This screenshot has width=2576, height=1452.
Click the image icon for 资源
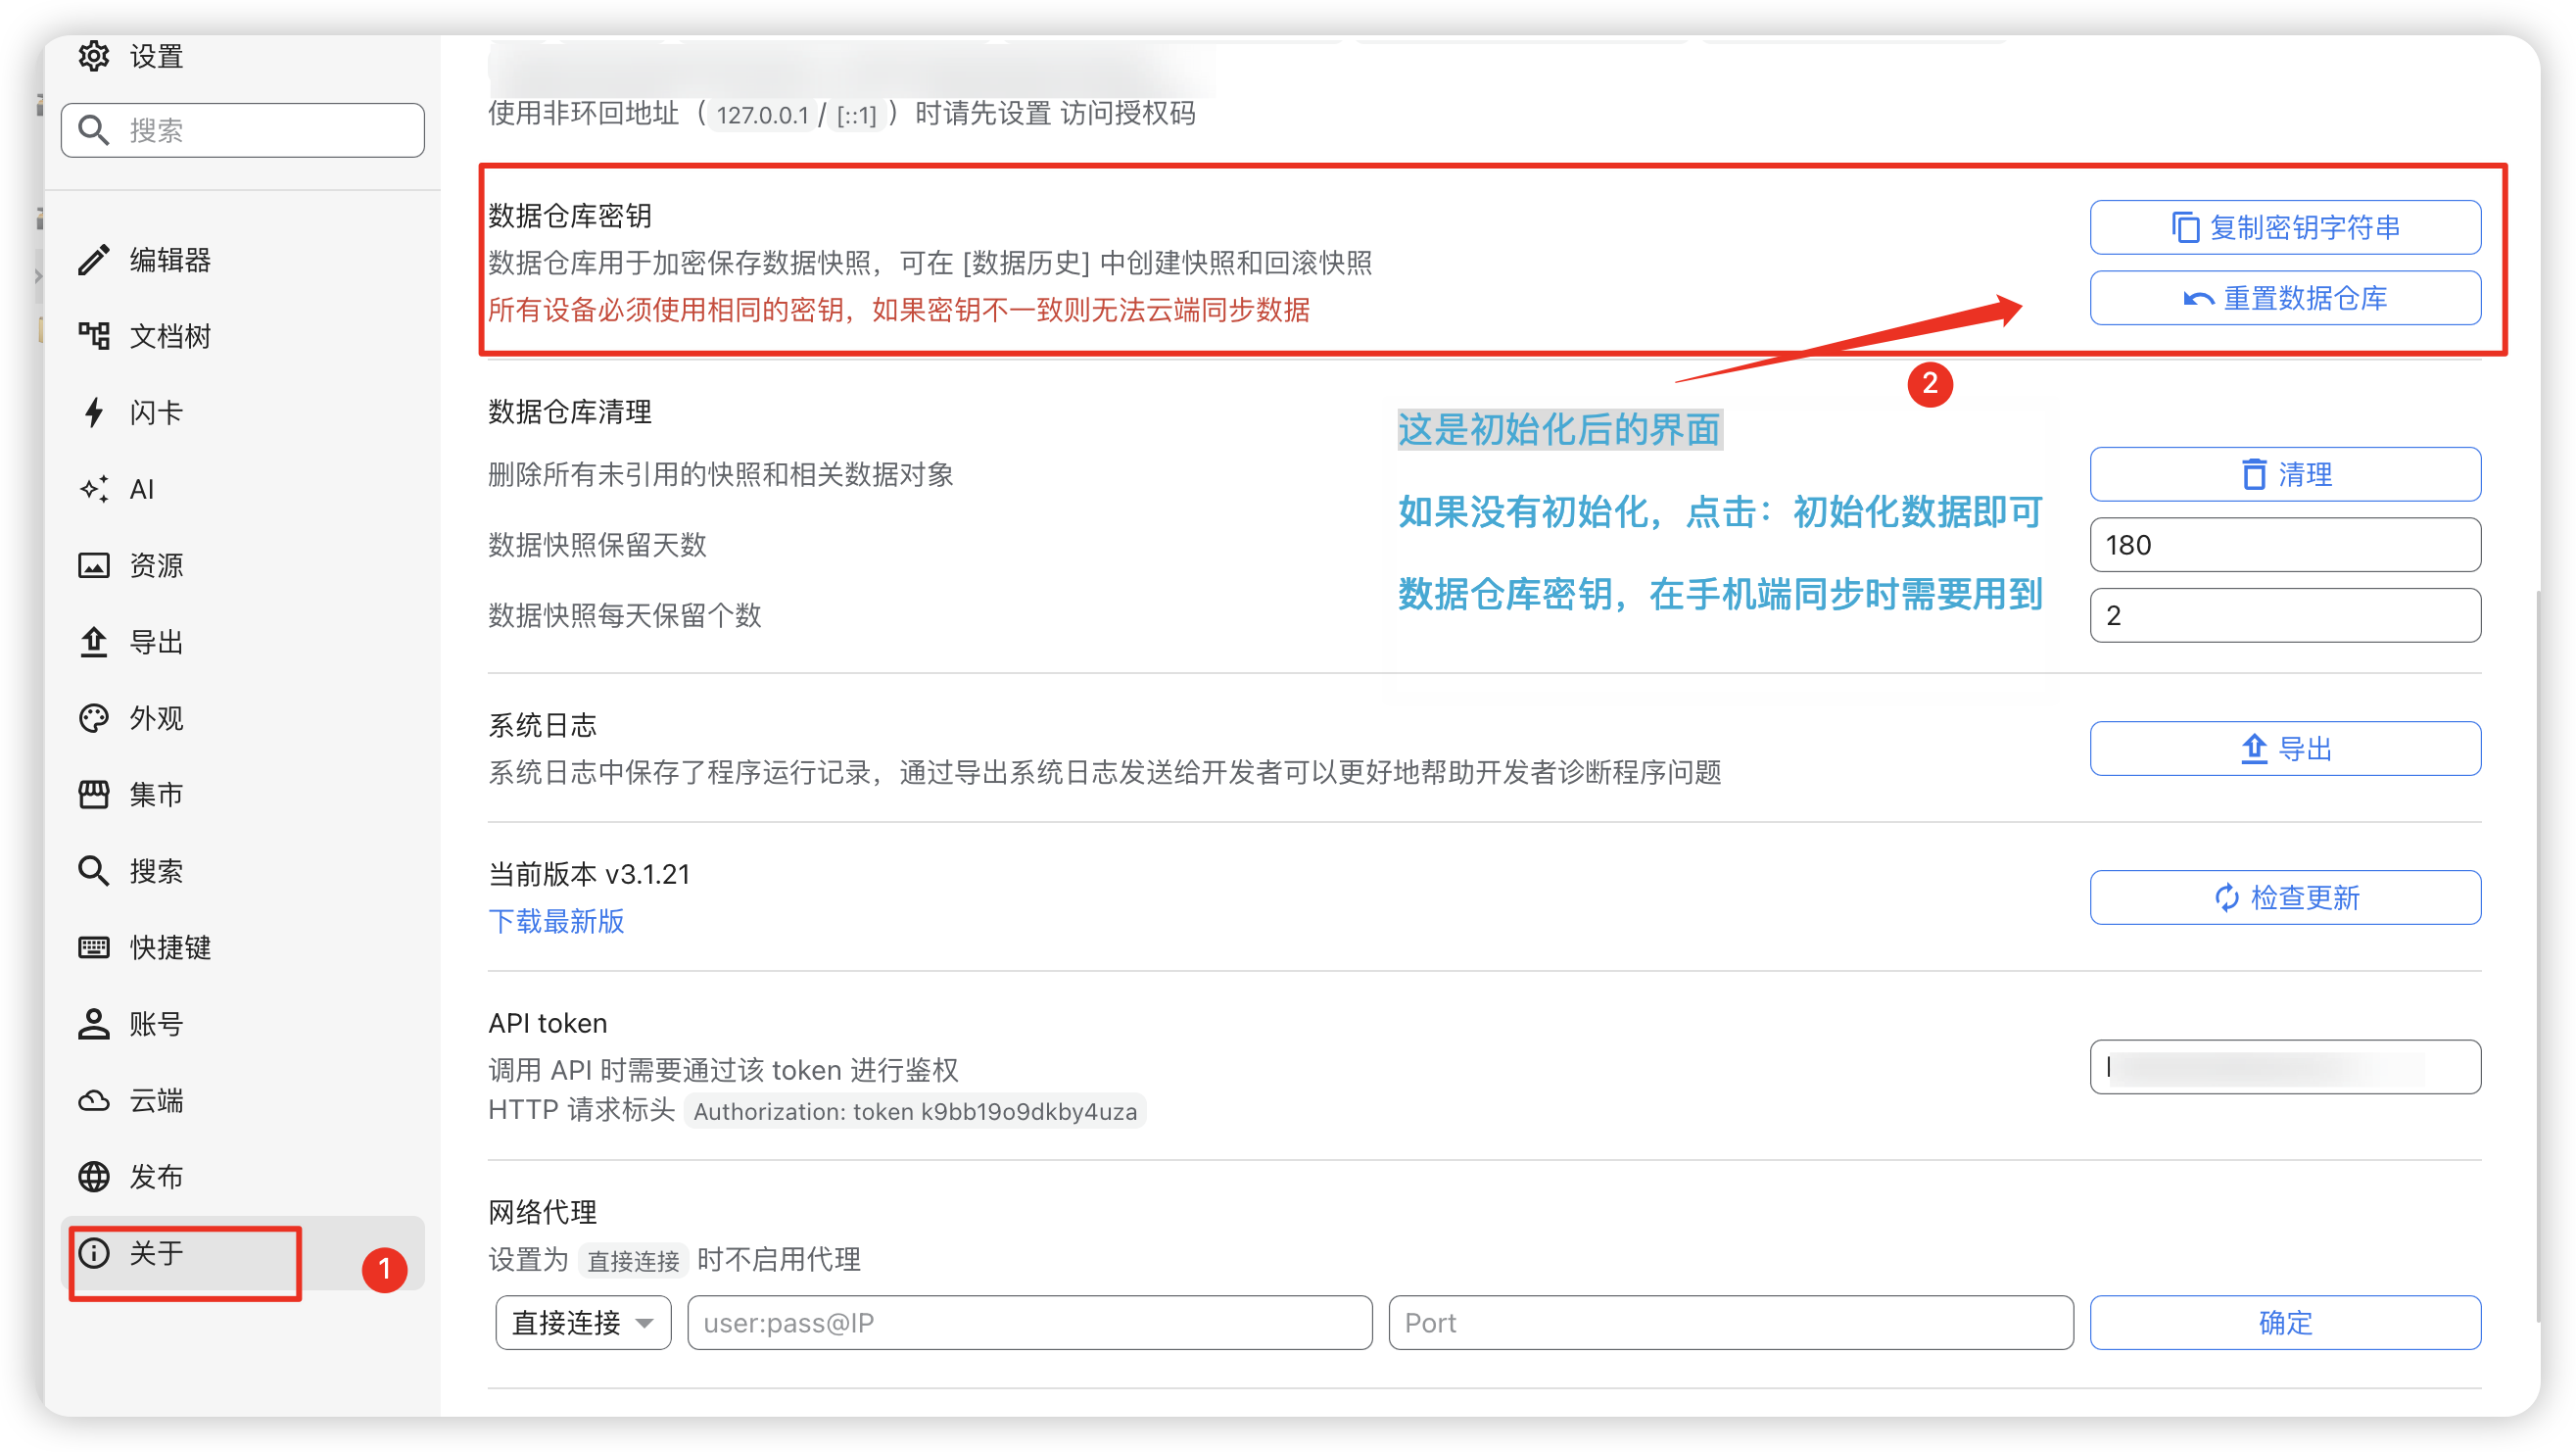tap(94, 565)
